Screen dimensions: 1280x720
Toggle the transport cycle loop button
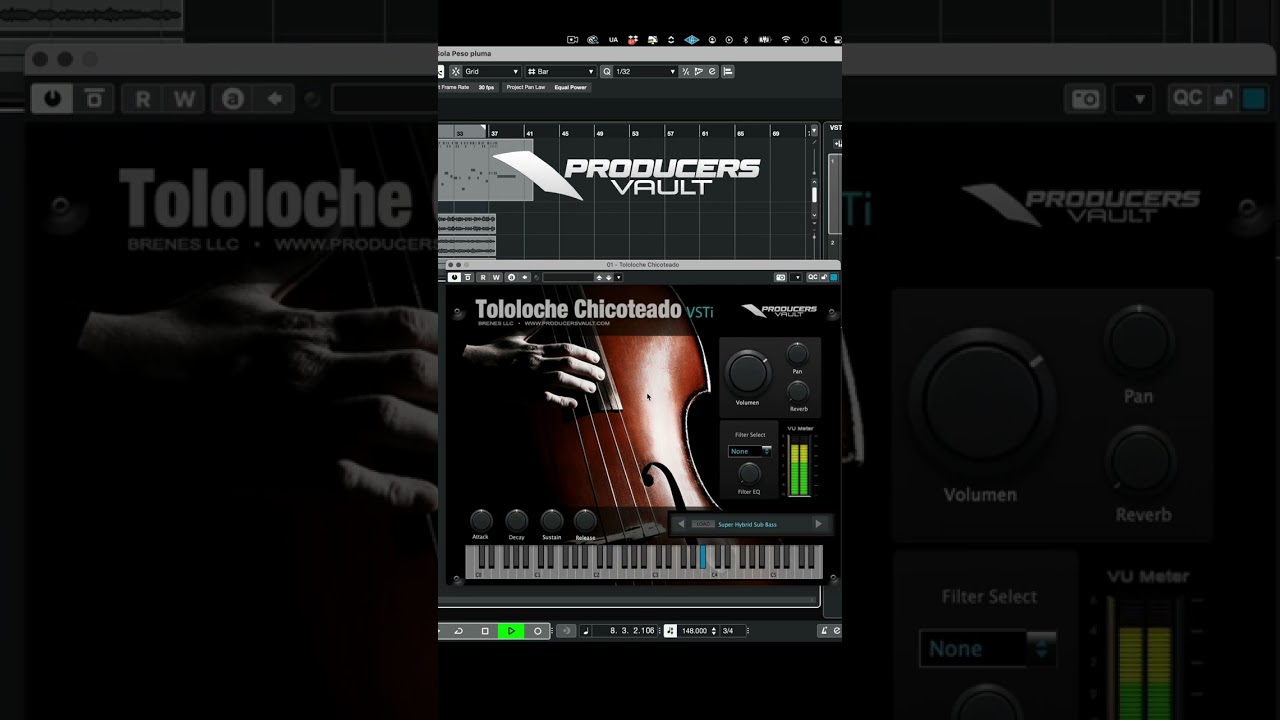[459, 631]
